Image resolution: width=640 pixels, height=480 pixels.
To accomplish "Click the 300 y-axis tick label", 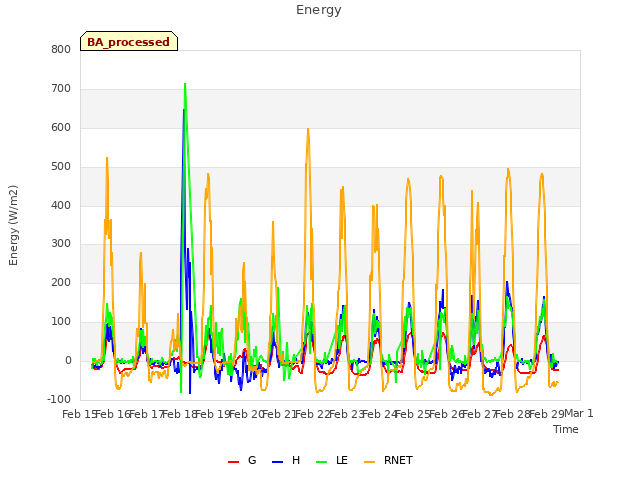I will 61,244.
